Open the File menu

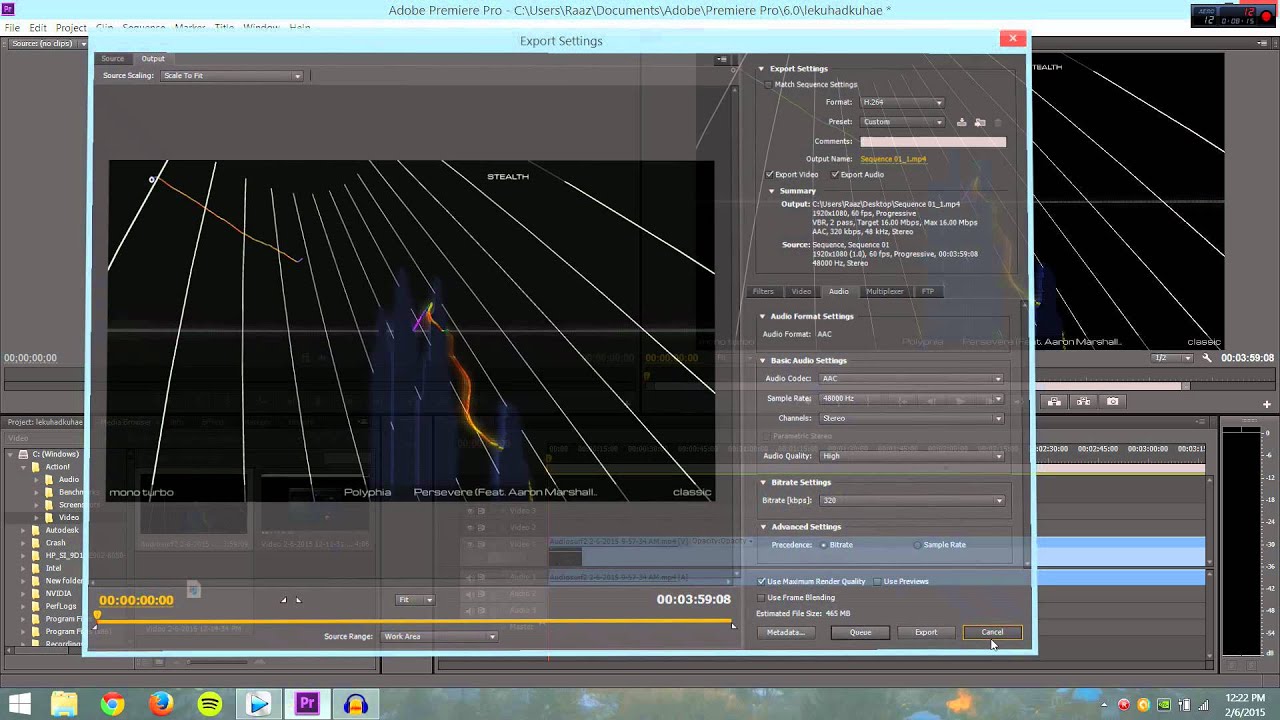point(12,28)
